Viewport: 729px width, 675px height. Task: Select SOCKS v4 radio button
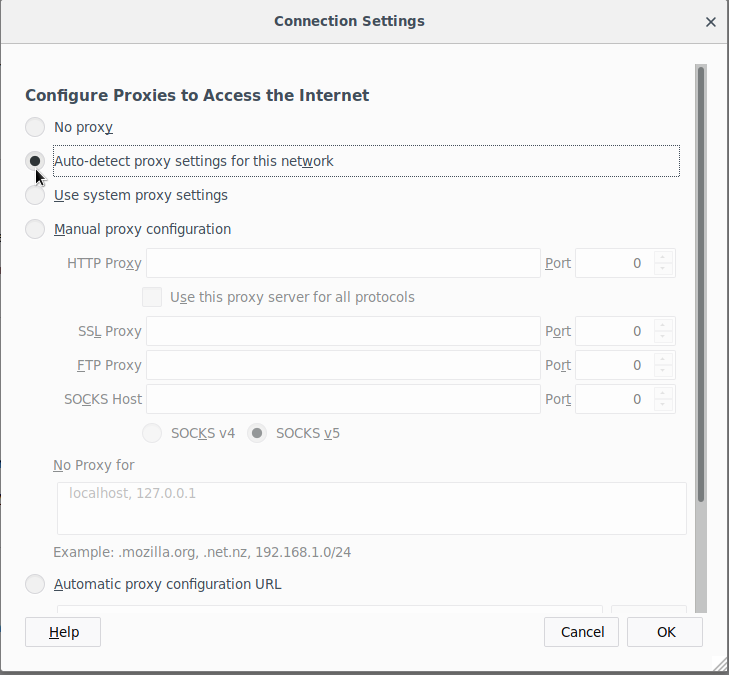[x=152, y=433]
